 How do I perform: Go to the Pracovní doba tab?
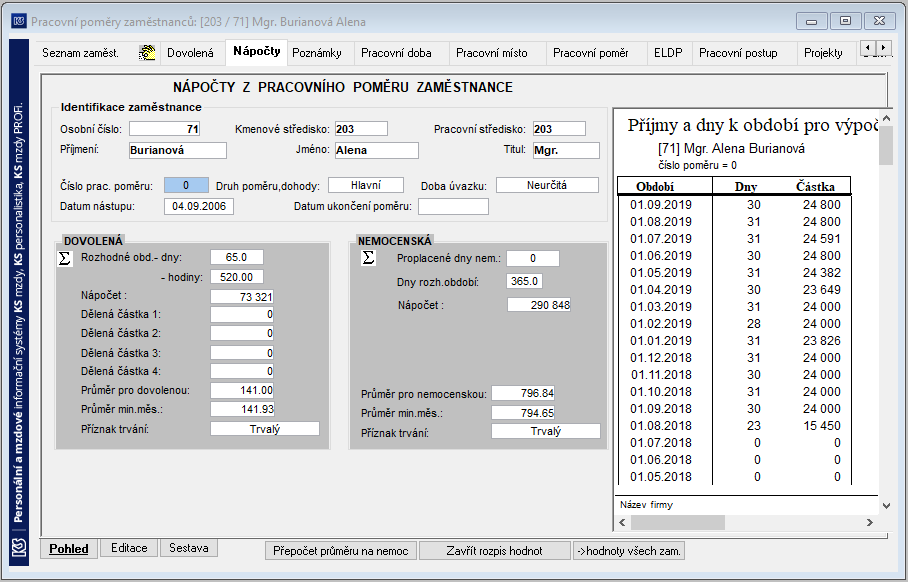396,53
